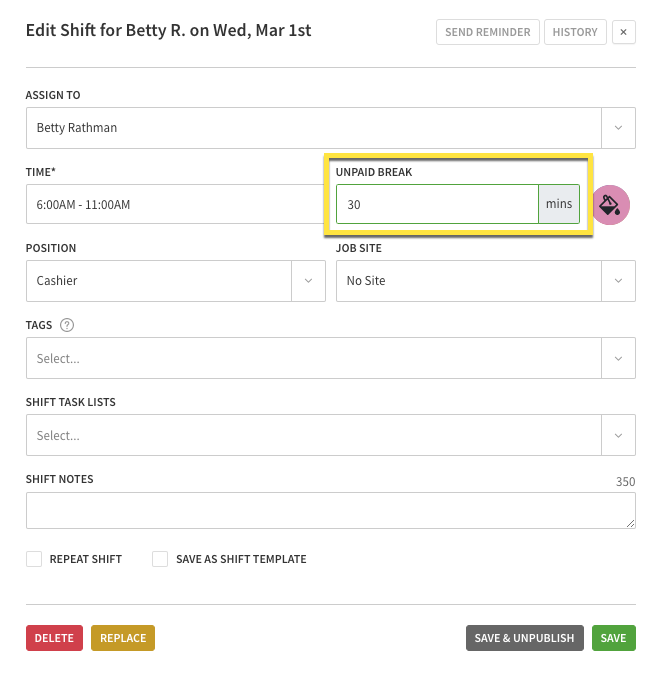Screen dimensions: 663x678
Task: Click into the Shift Notes text area
Action: tap(330, 510)
